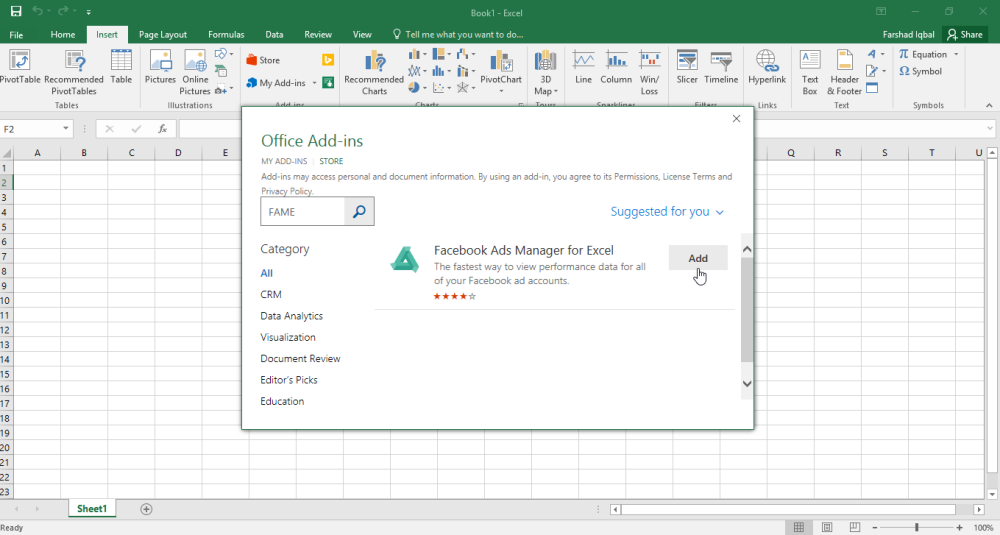The width and height of the screenshot is (1000, 535).
Task: Open the 3D Map tool
Action: tap(545, 73)
